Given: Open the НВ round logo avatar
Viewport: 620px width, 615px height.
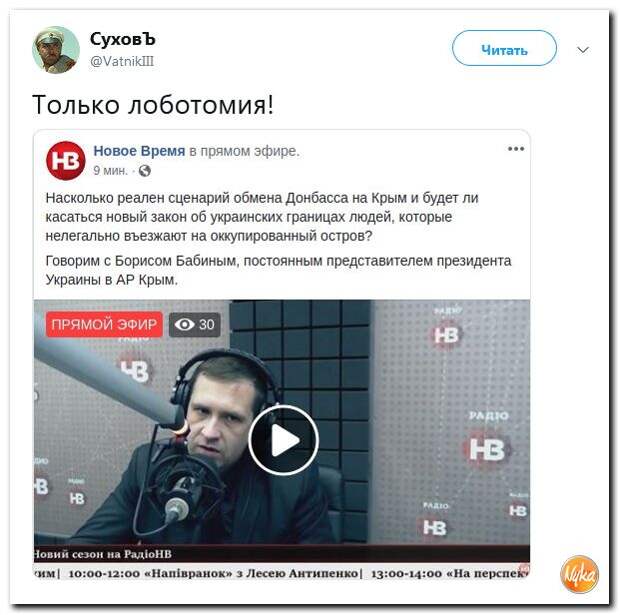Looking at the screenshot, I should click(66, 161).
